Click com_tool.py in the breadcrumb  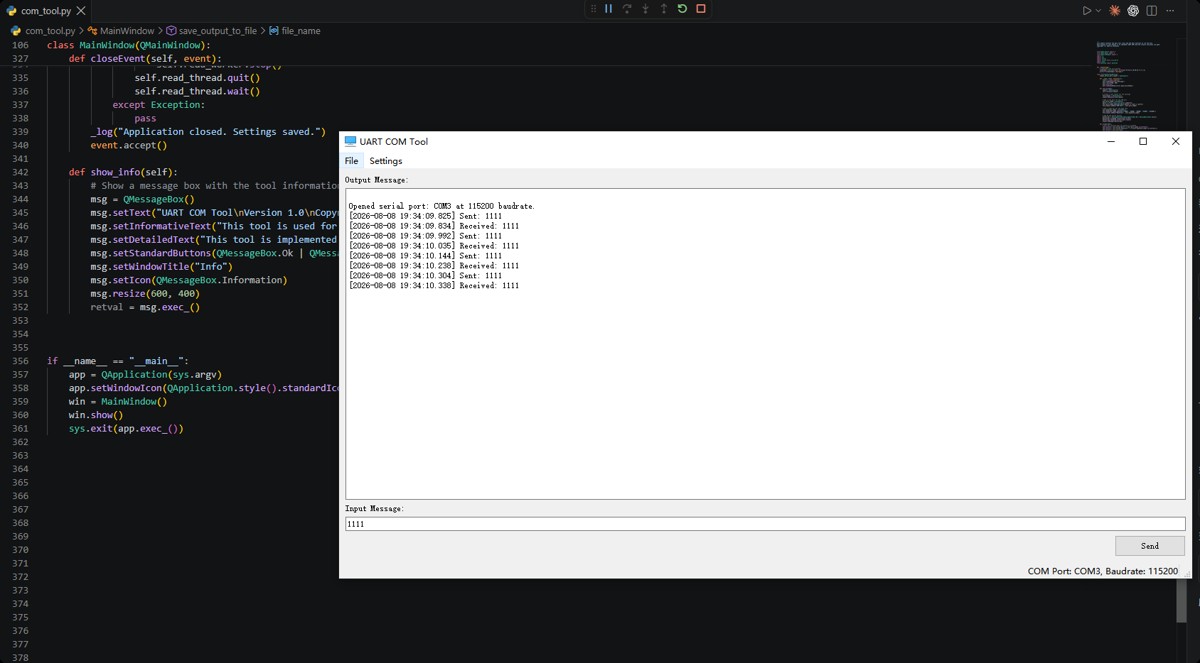[x=50, y=31]
